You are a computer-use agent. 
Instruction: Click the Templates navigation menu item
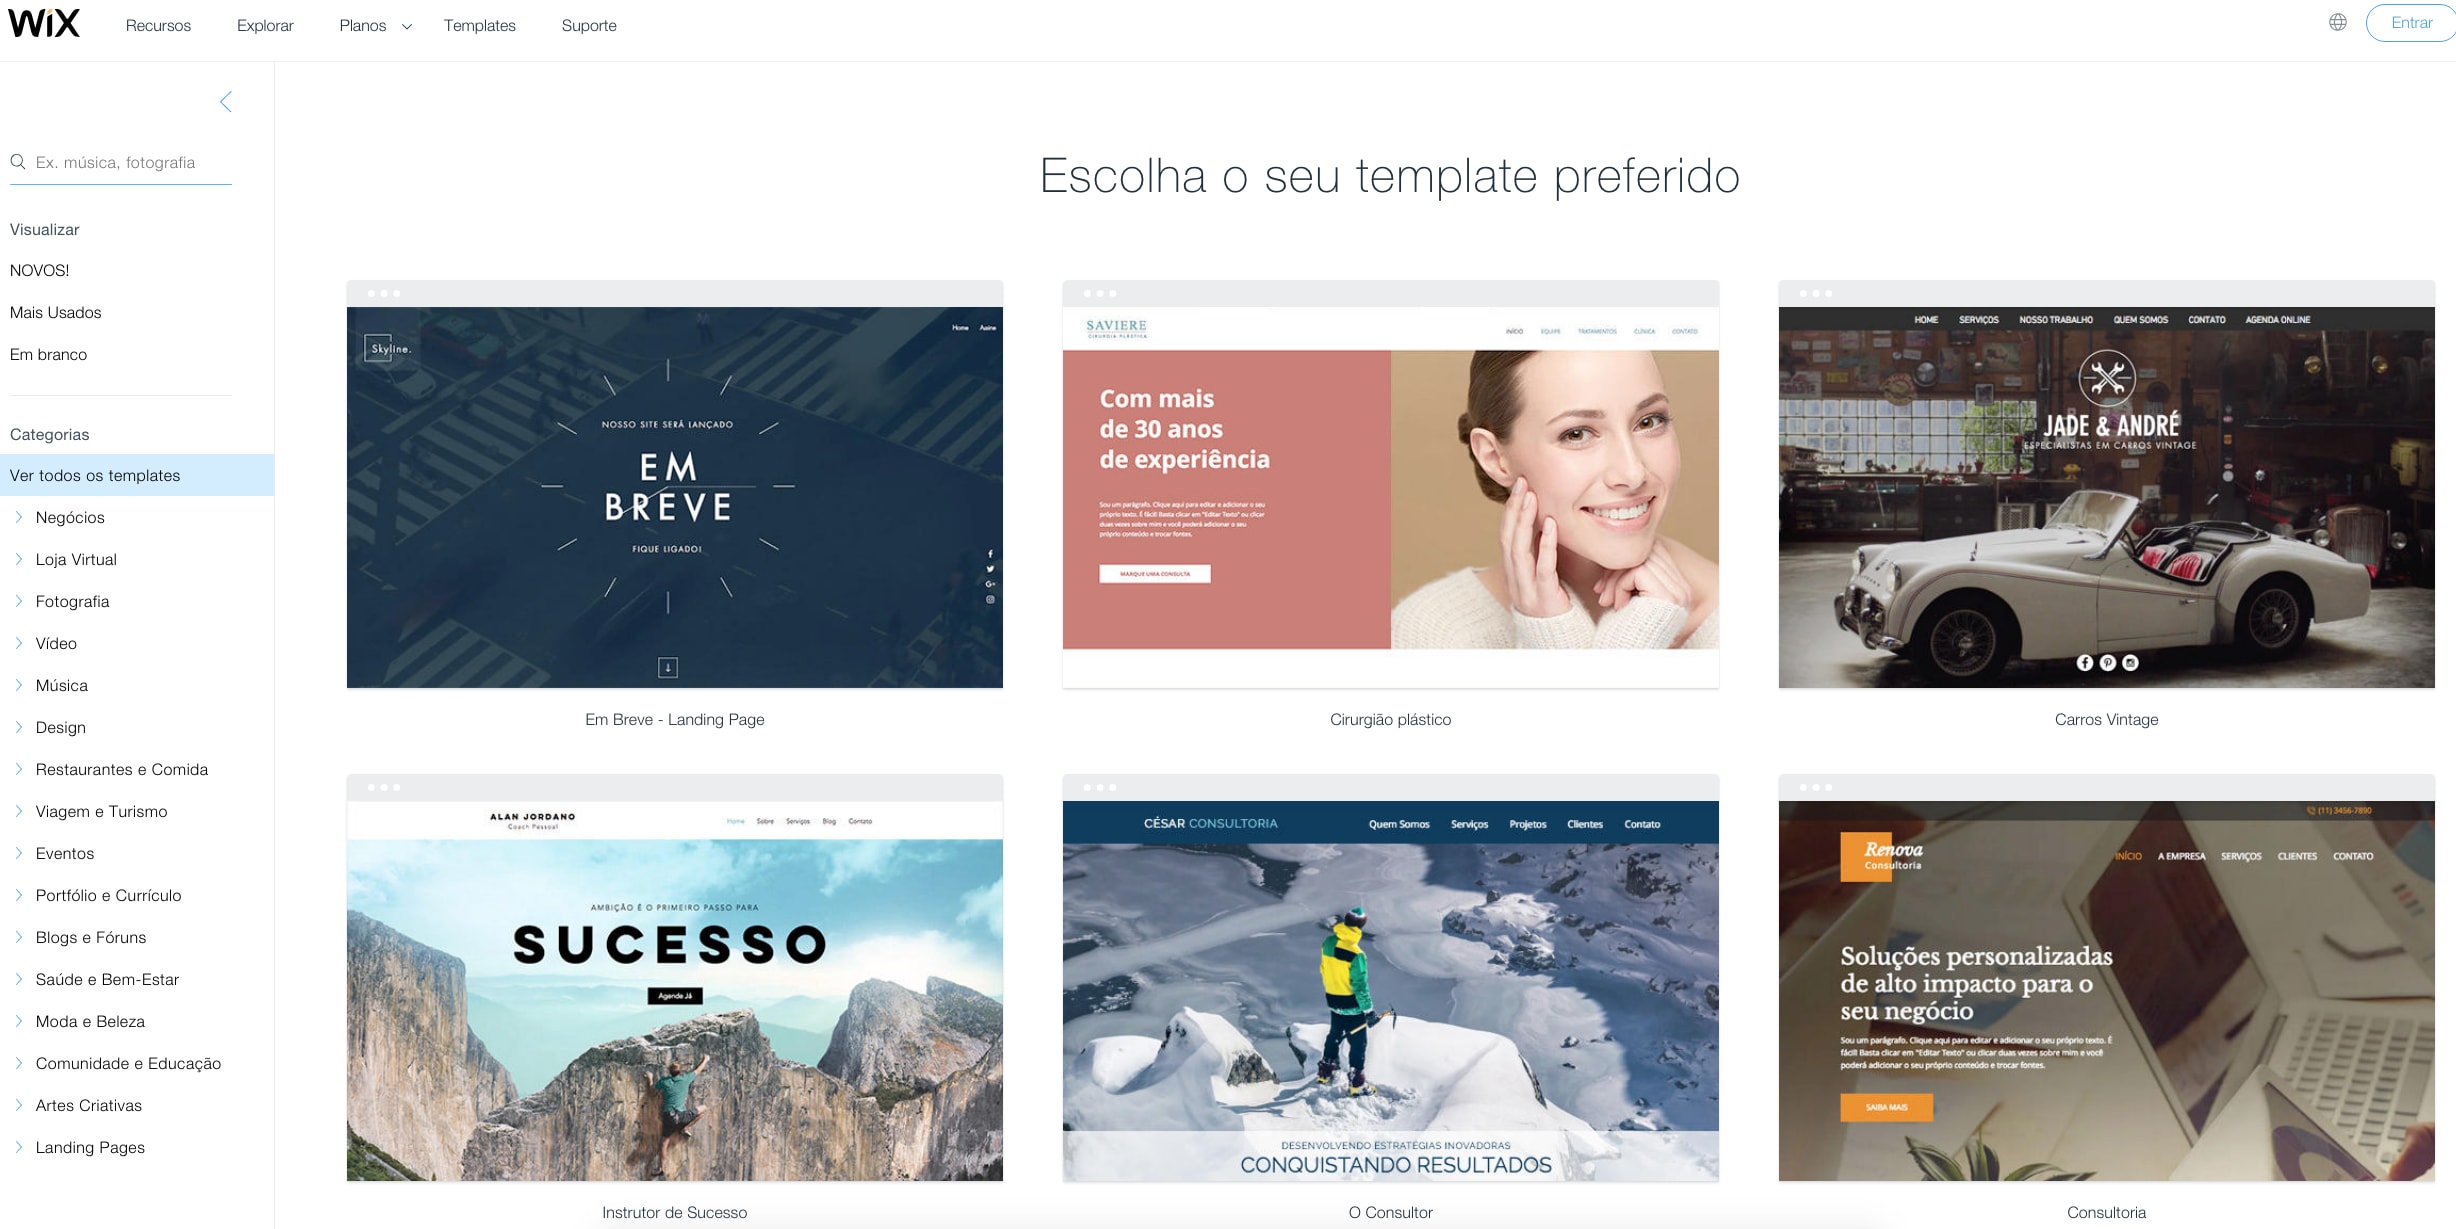coord(478,25)
